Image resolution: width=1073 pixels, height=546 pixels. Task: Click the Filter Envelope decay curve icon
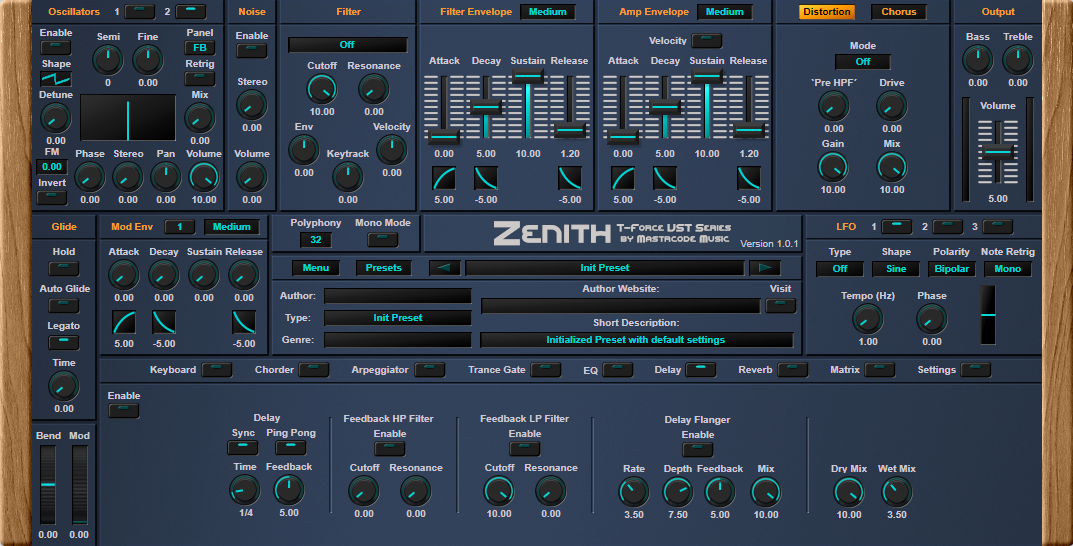(486, 178)
